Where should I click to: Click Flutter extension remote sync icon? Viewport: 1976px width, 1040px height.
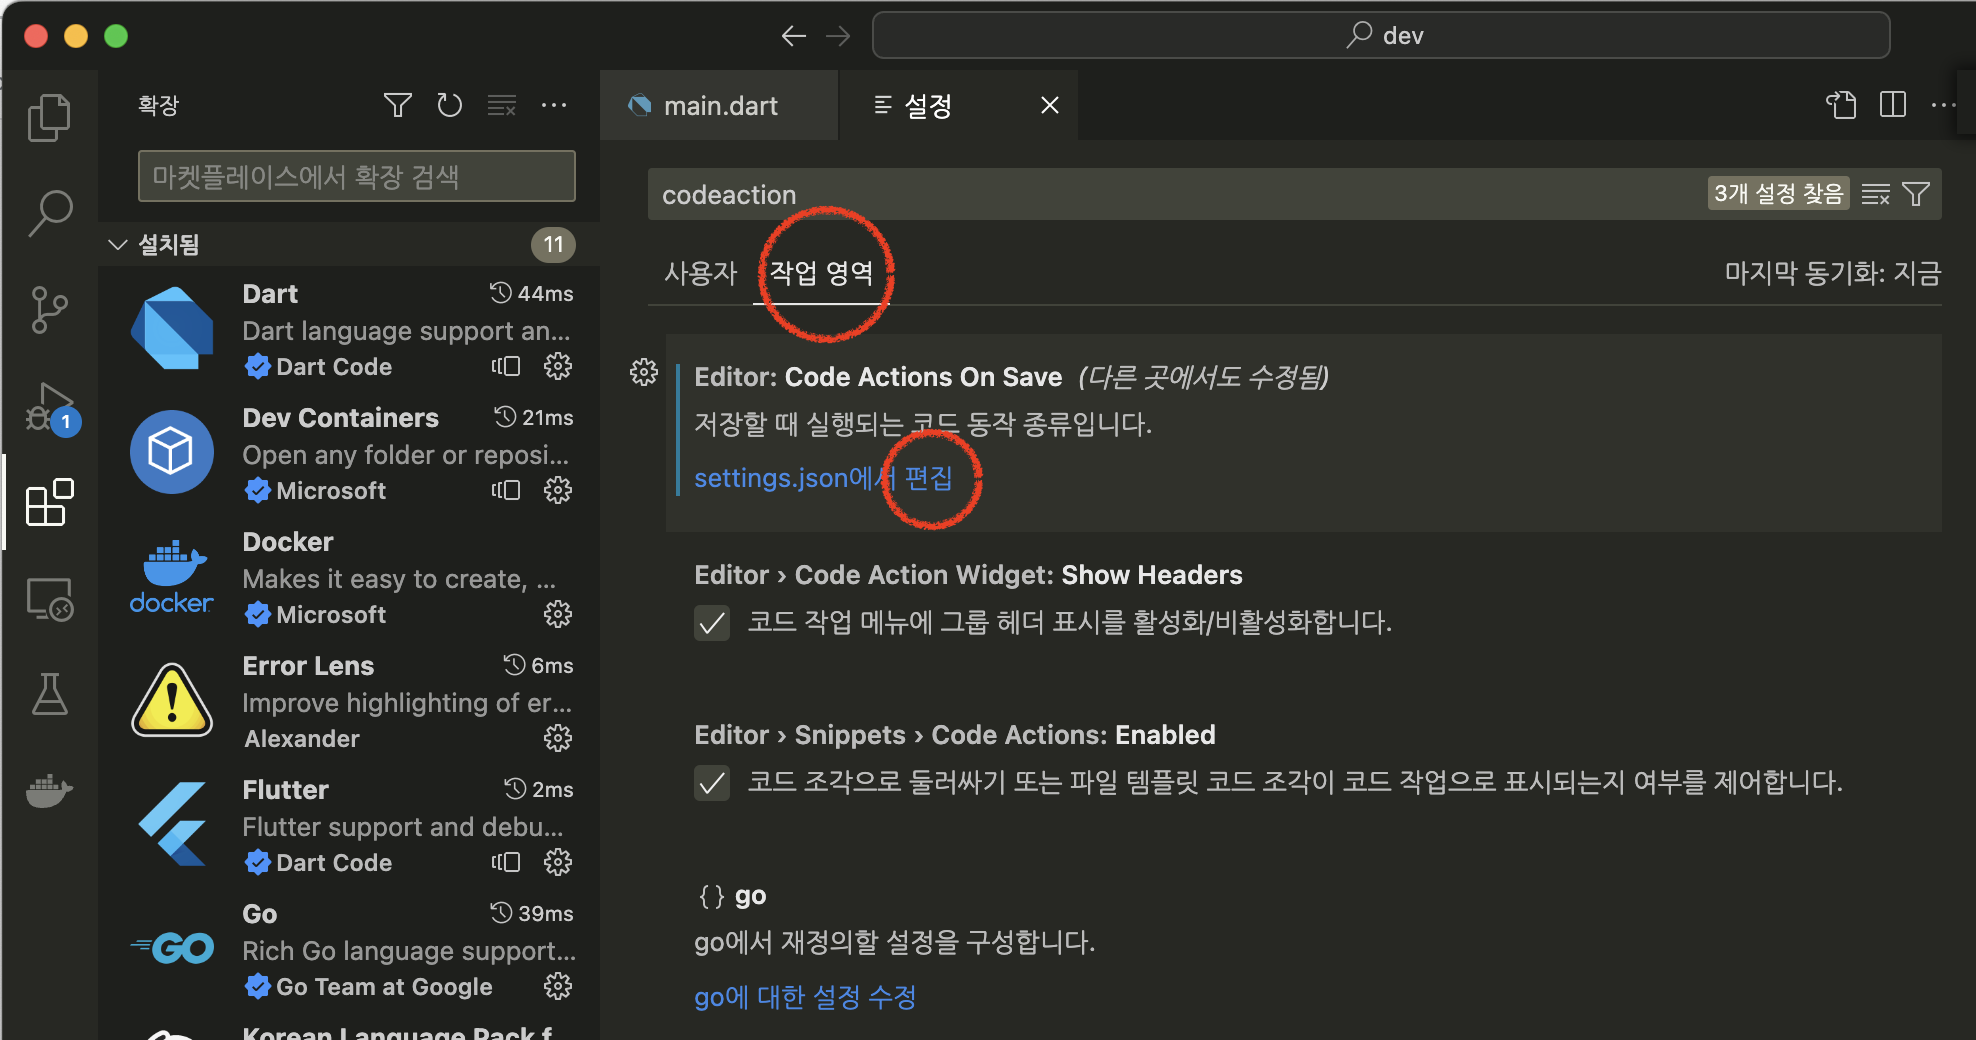coord(506,862)
